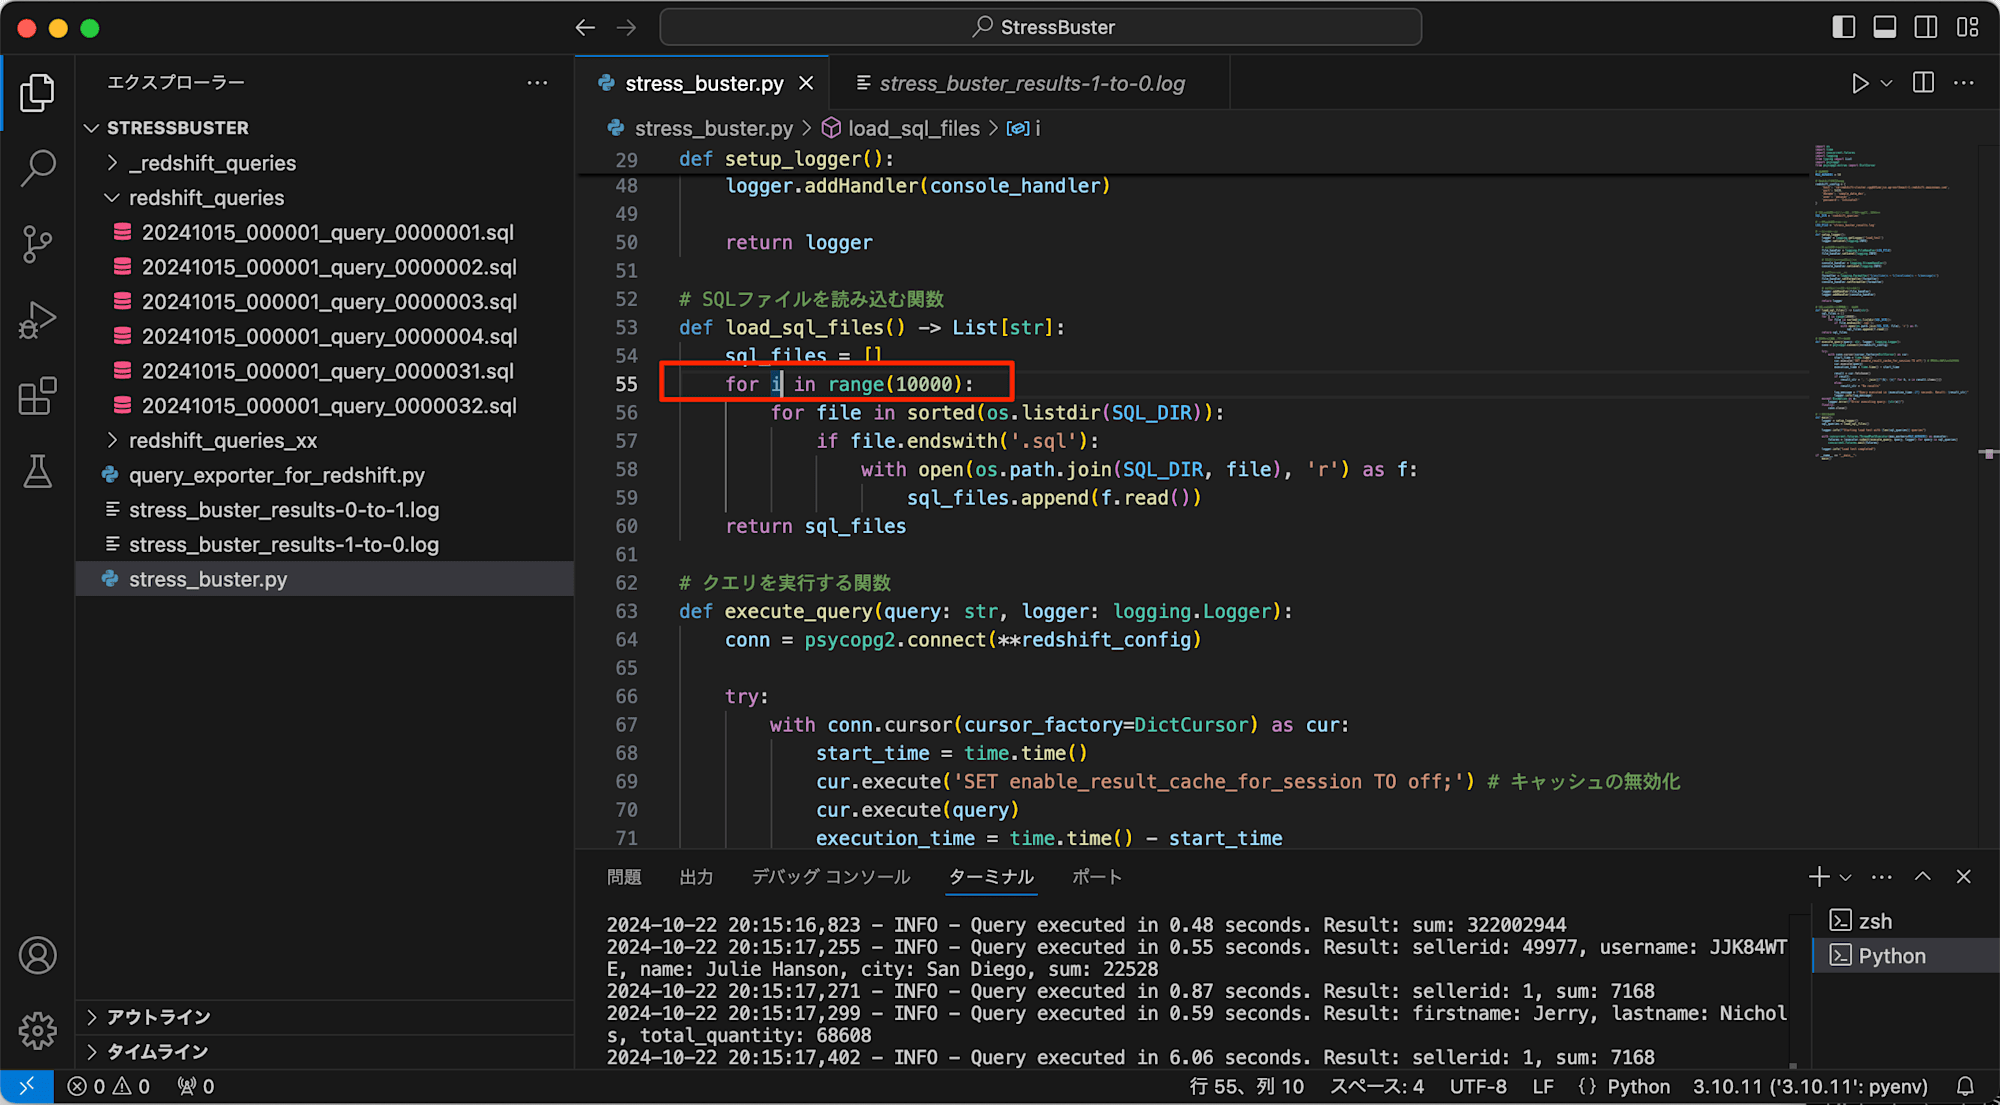Open new terminal profile dropdown arrow

click(x=1846, y=877)
